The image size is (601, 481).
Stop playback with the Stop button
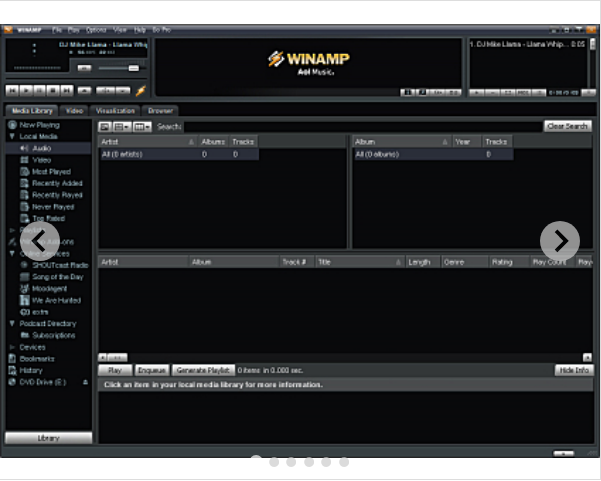53,91
